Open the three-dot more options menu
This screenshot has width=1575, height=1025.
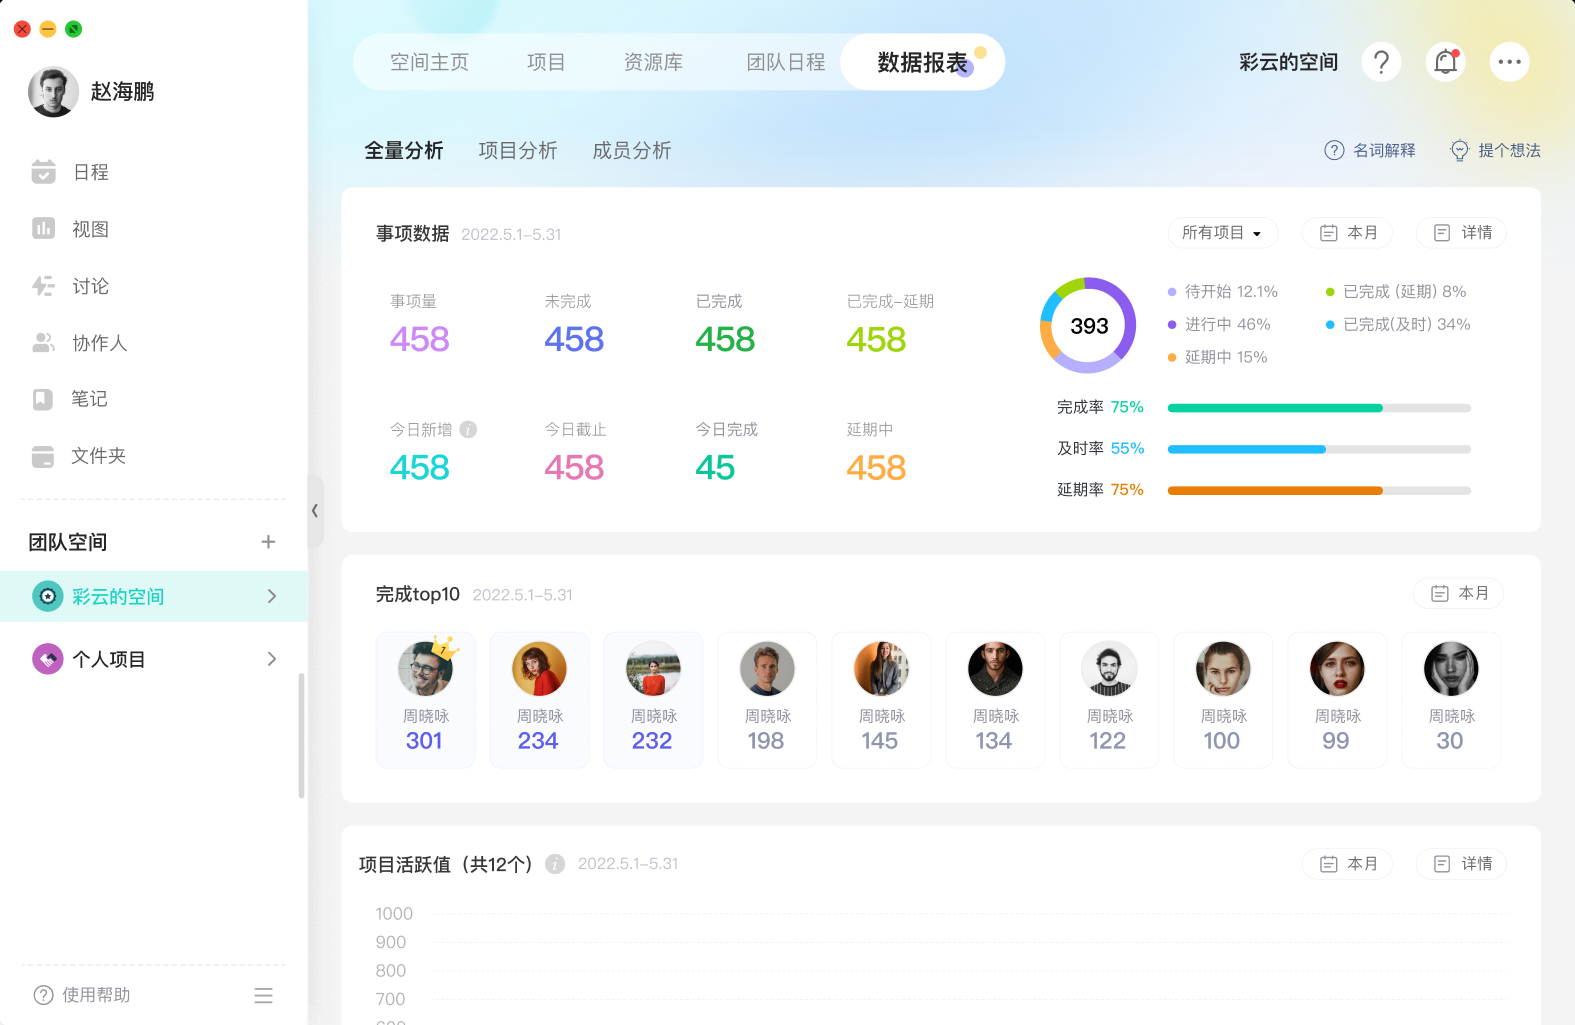[x=1509, y=62]
